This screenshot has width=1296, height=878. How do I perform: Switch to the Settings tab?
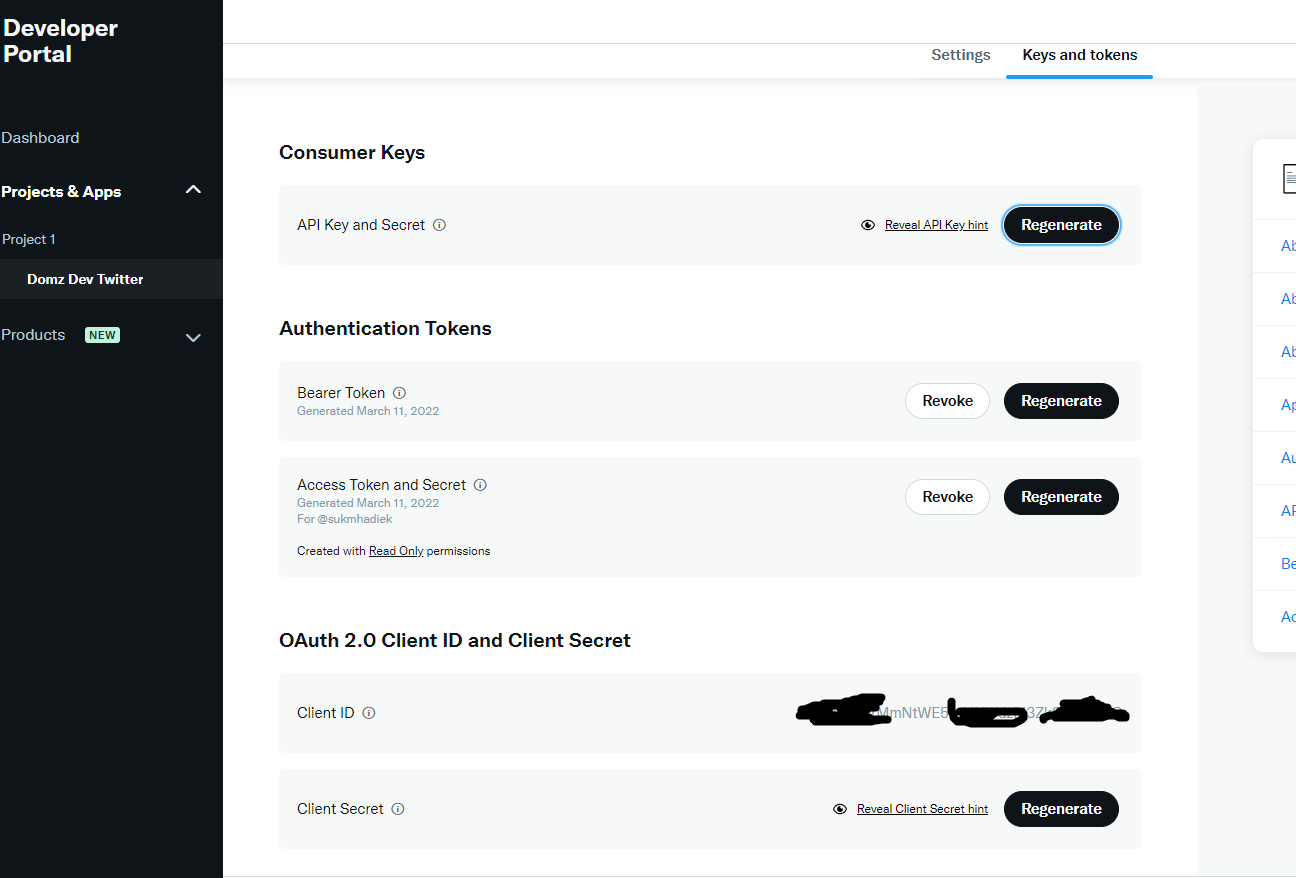pos(961,55)
